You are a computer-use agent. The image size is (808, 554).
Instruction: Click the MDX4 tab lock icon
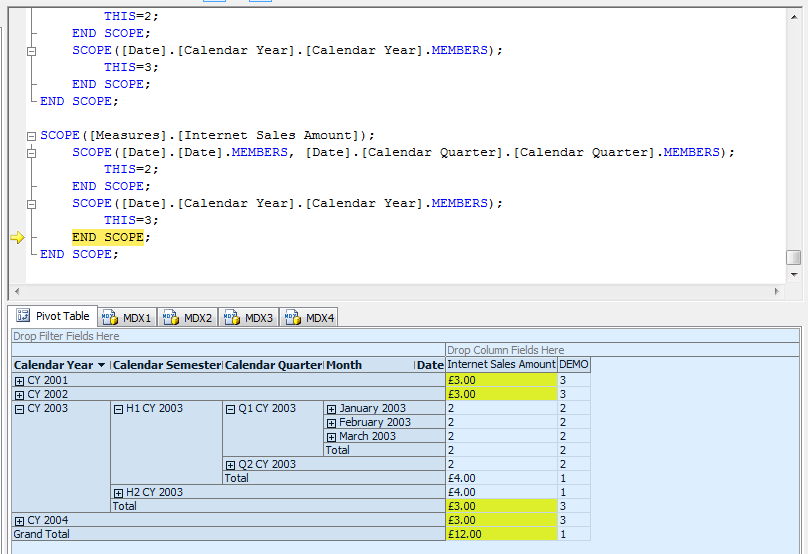[x=292, y=318]
